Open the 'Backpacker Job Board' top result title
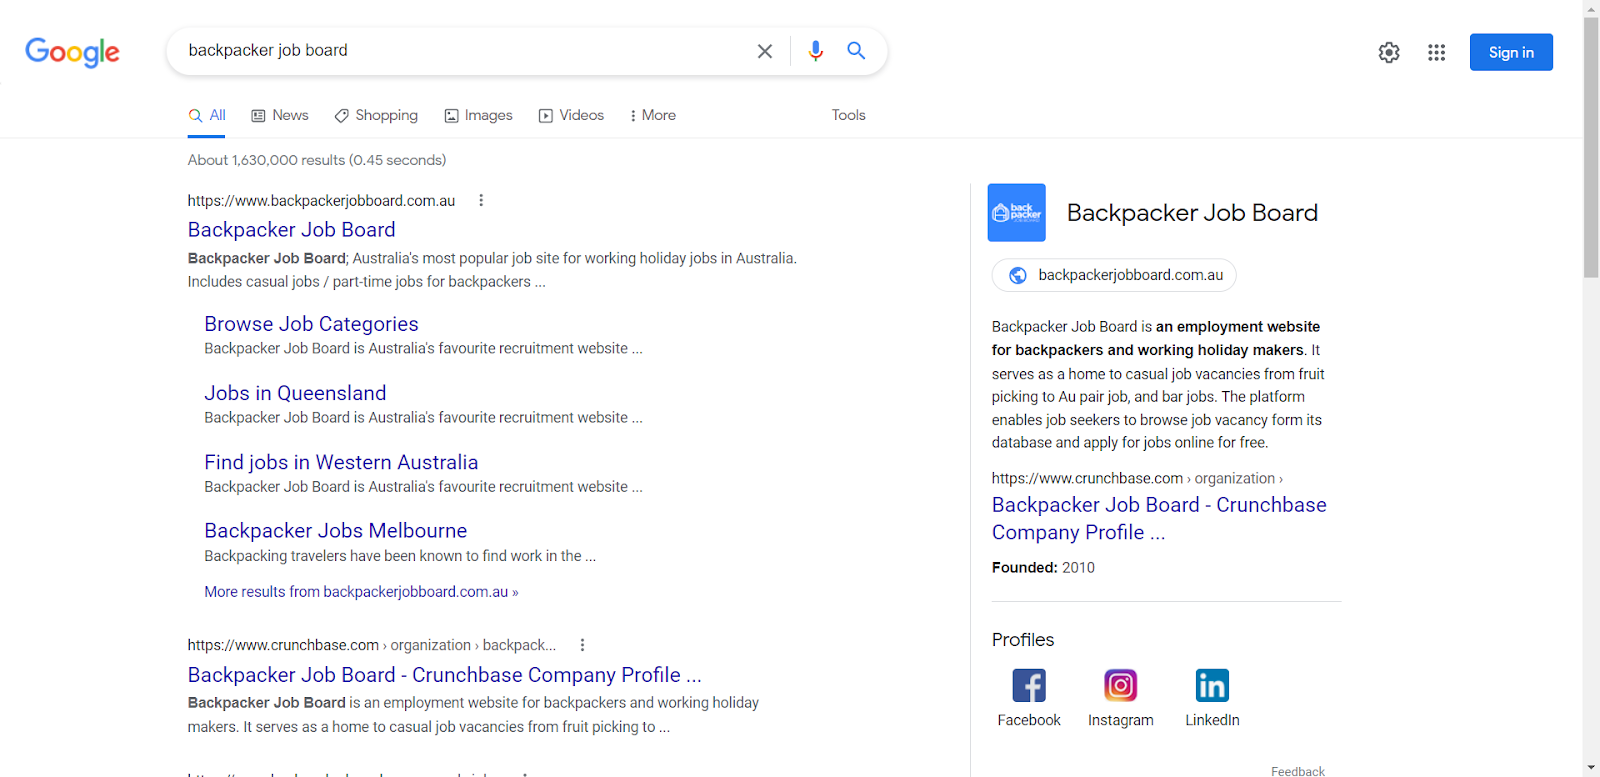 [x=292, y=230]
